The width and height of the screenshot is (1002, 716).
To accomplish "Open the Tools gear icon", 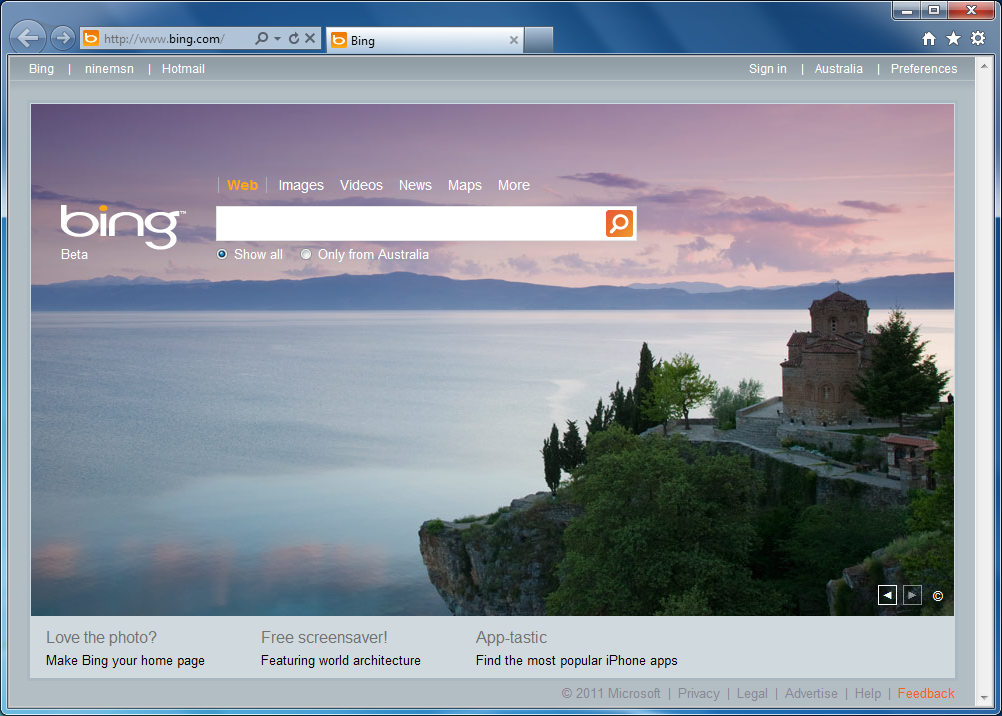I will tap(978, 38).
